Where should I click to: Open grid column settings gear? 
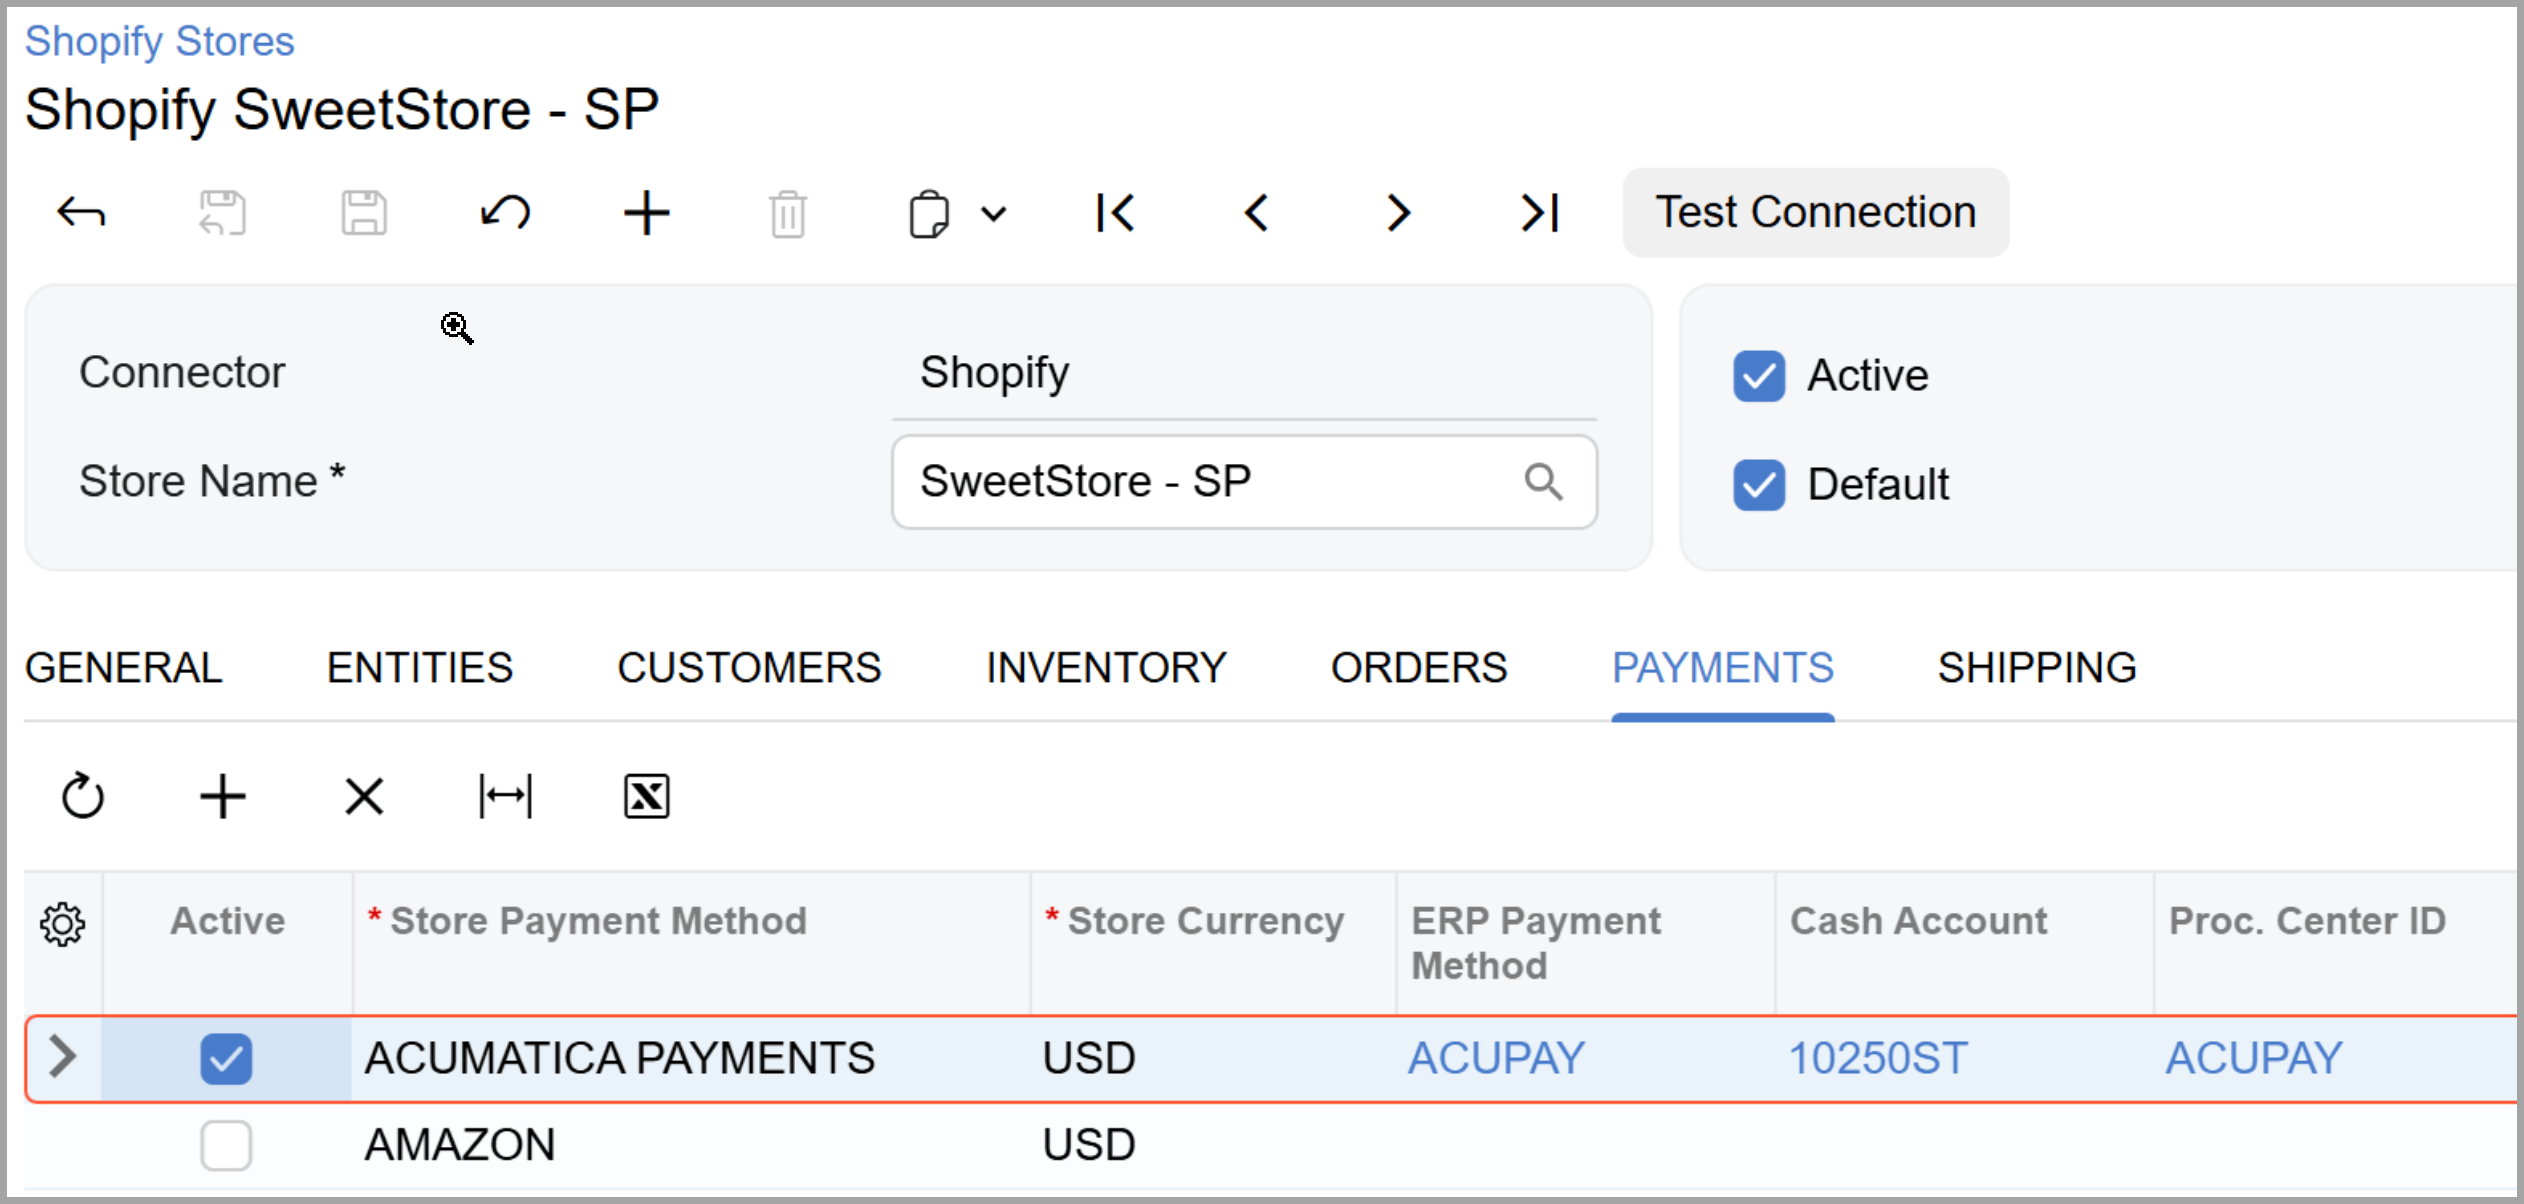point(62,924)
